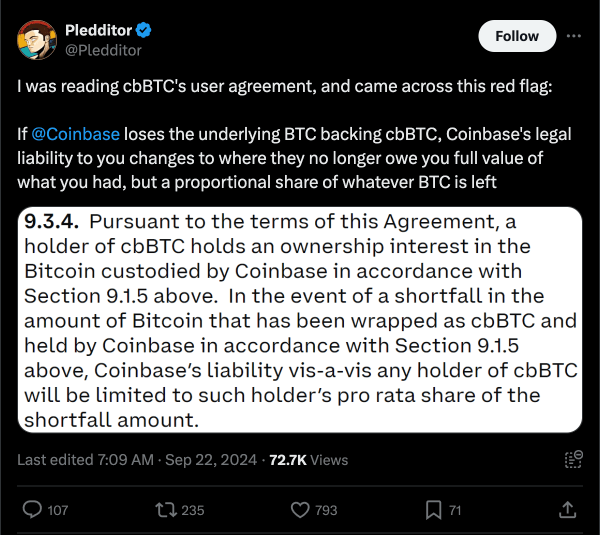Share the post via share icon
600x535 pixels.
(x=567, y=509)
